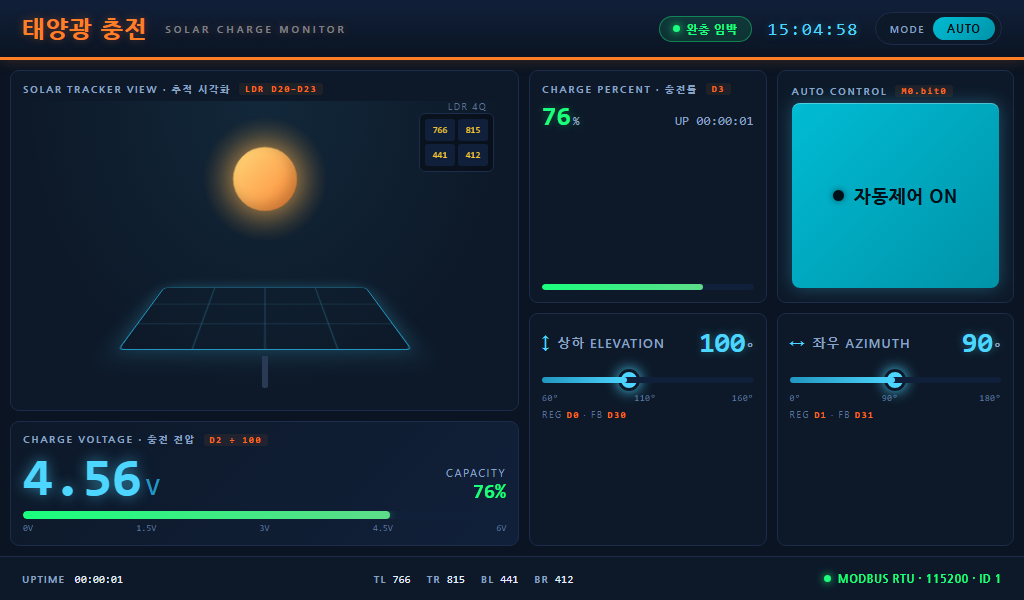The height and width of the screenshot is (600, 1024).
Task: Click the D2 ÷ 100 register tag
Action: coord(235,440)
